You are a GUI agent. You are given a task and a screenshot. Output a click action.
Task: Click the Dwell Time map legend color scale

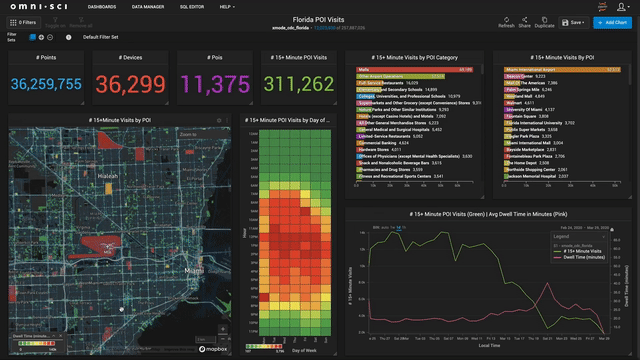[37, 344]
